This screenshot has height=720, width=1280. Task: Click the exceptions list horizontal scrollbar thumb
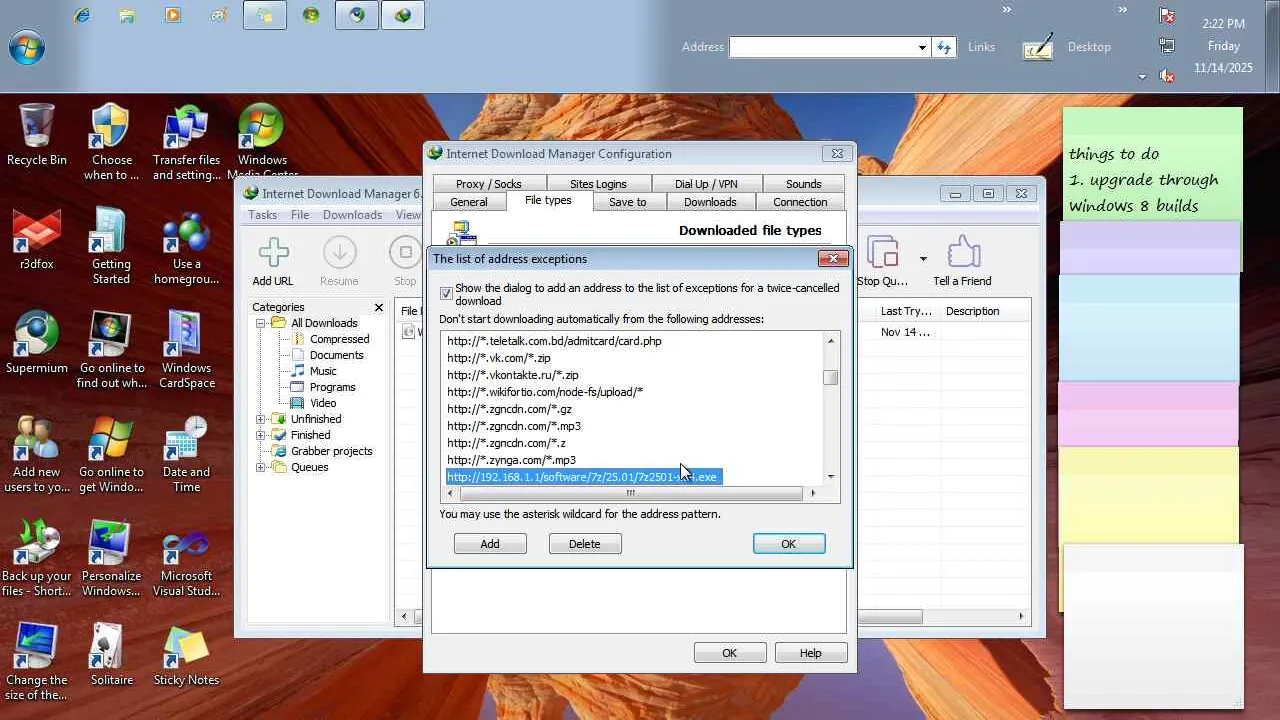point(631,493)
